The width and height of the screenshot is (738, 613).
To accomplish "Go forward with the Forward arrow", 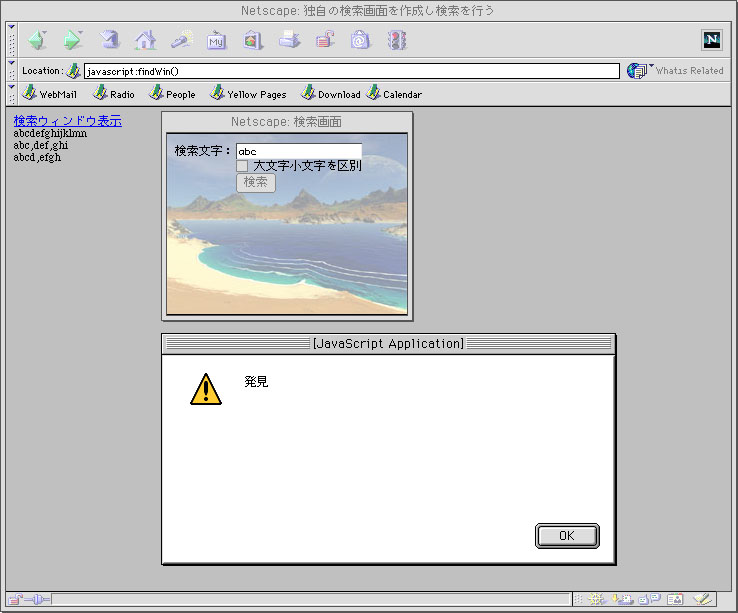I will tap(72, 40).
